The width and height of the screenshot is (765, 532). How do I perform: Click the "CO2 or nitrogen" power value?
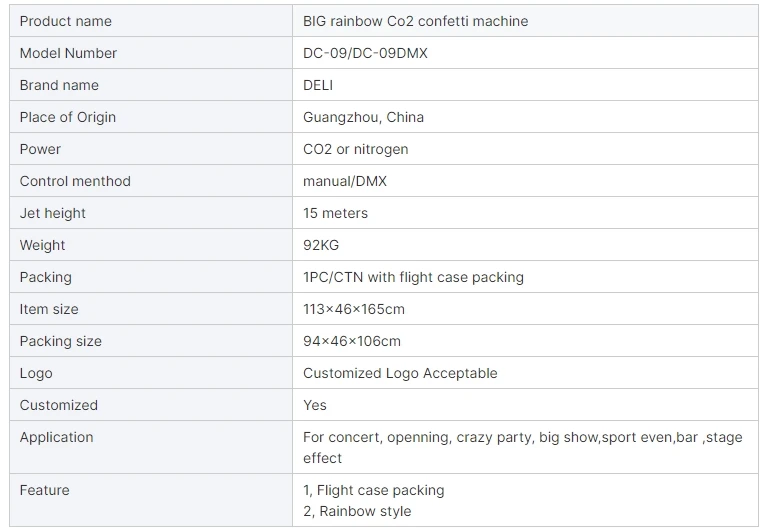point(355,149)
